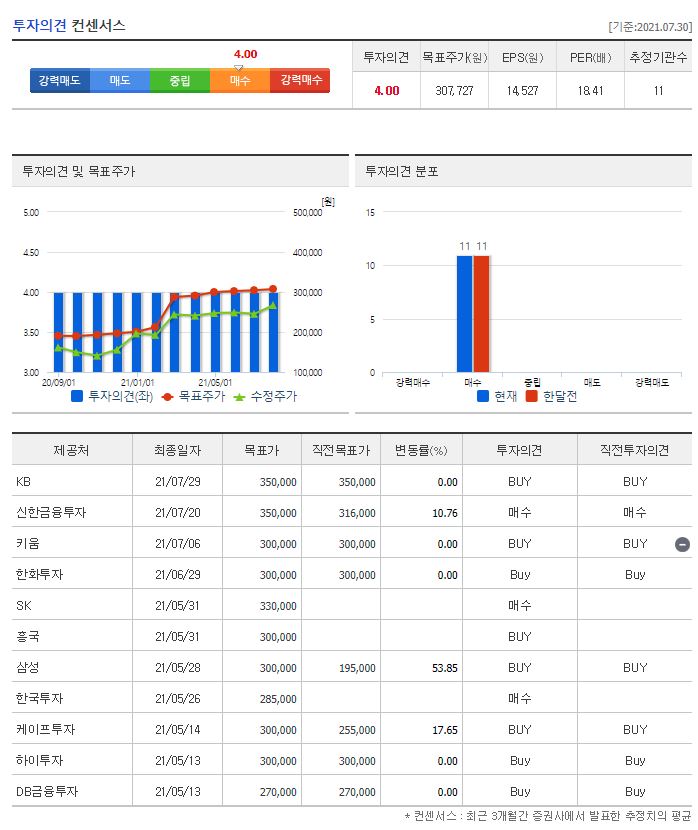
Task: Select the KB provider row name
Action: click(23, 482)
